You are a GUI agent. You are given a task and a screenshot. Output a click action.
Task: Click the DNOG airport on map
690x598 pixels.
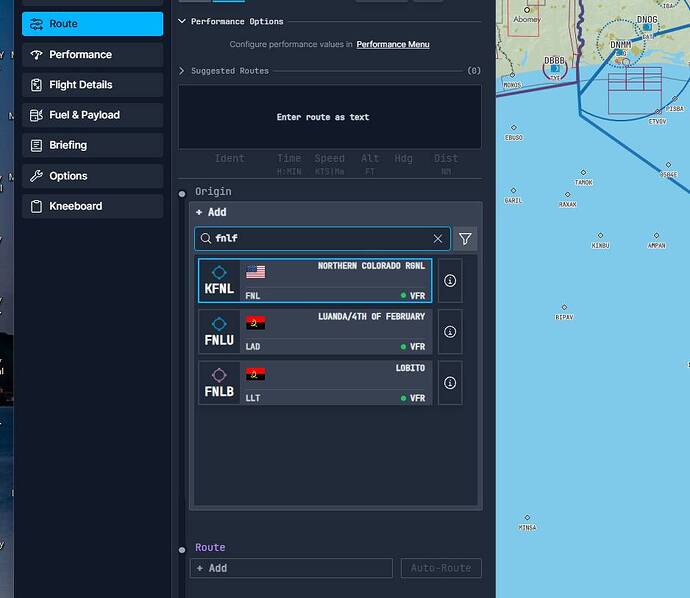coord(647,27)
